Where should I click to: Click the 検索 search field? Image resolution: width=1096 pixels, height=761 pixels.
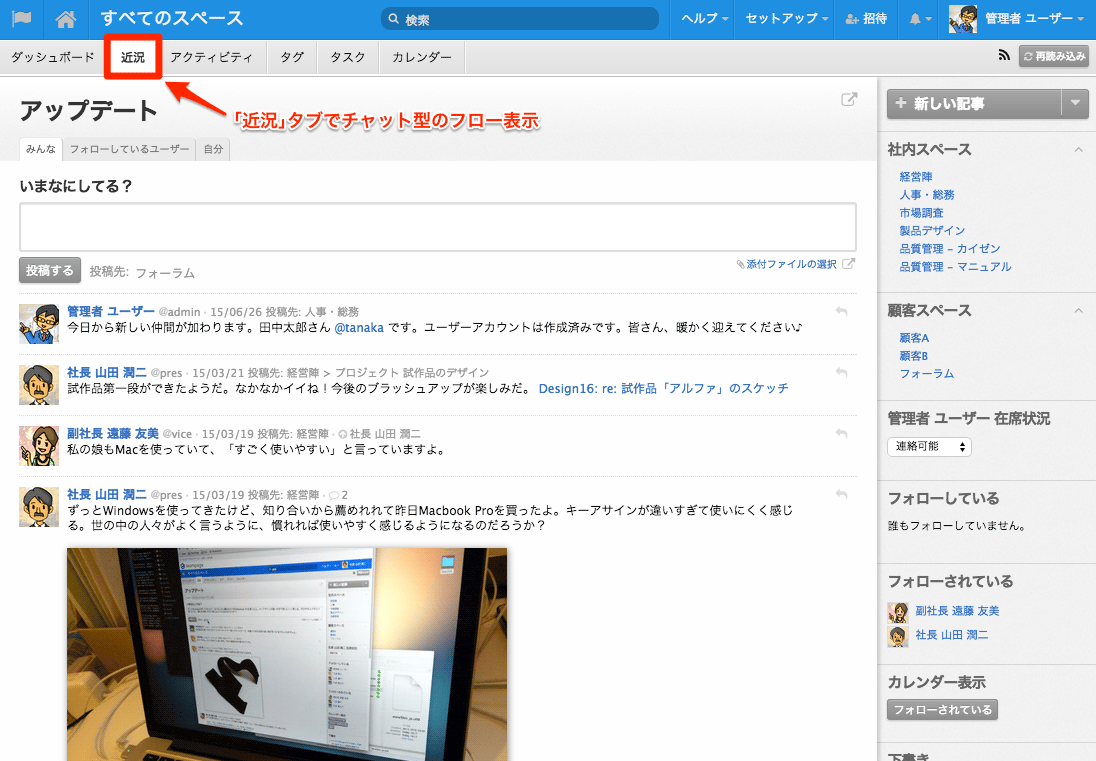click(520, 19)
